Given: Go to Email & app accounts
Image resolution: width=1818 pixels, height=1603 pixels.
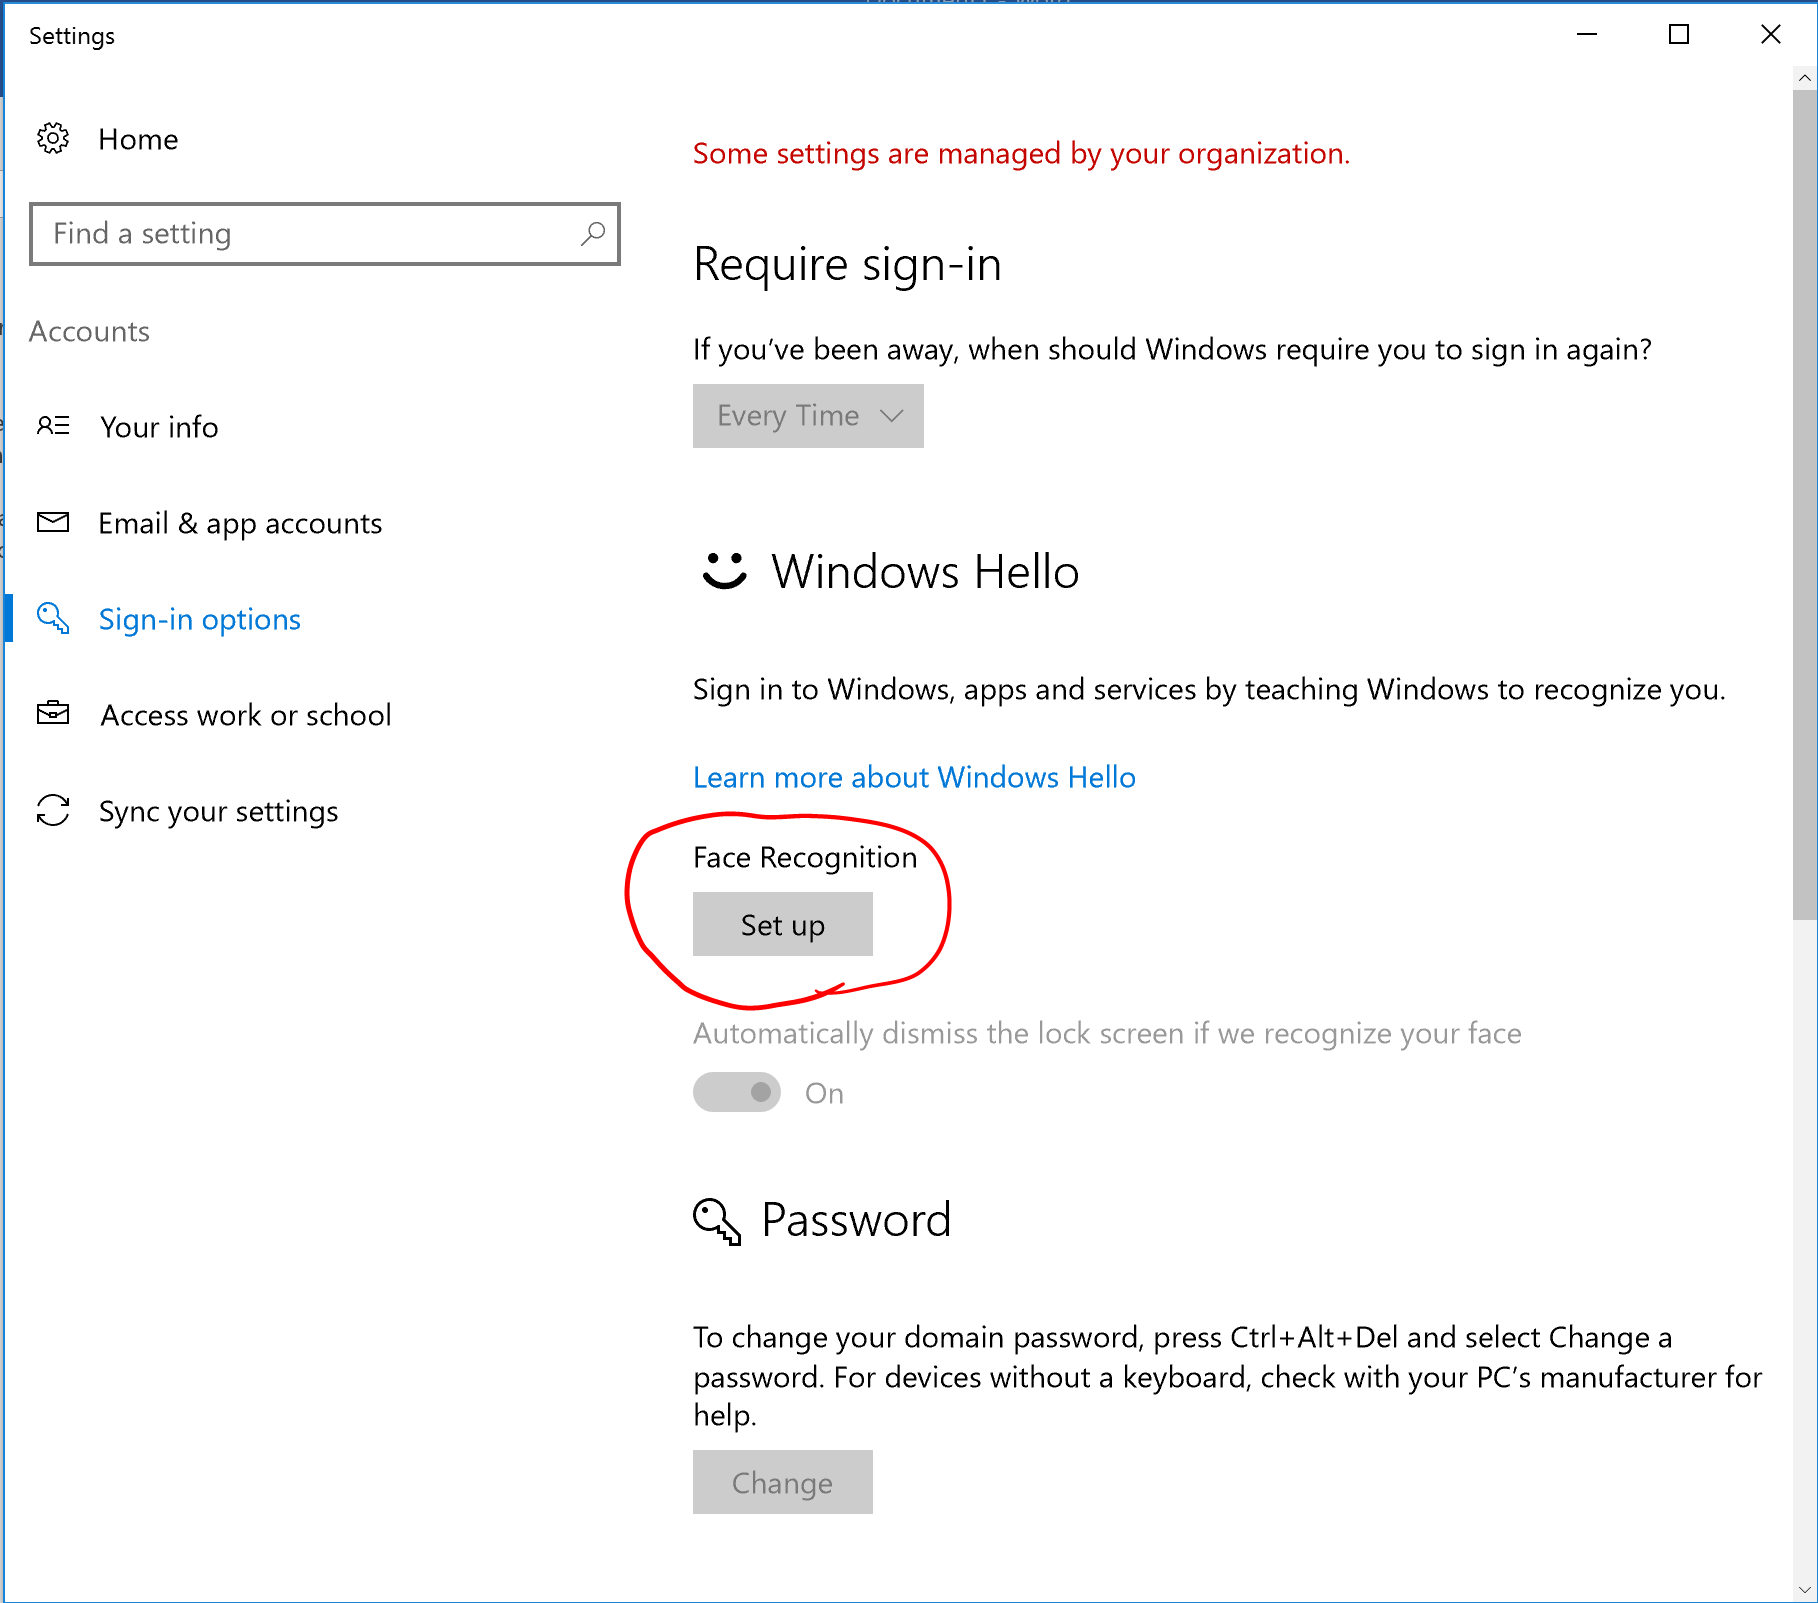Looking at the screenshot, I should tap(240, 523).
